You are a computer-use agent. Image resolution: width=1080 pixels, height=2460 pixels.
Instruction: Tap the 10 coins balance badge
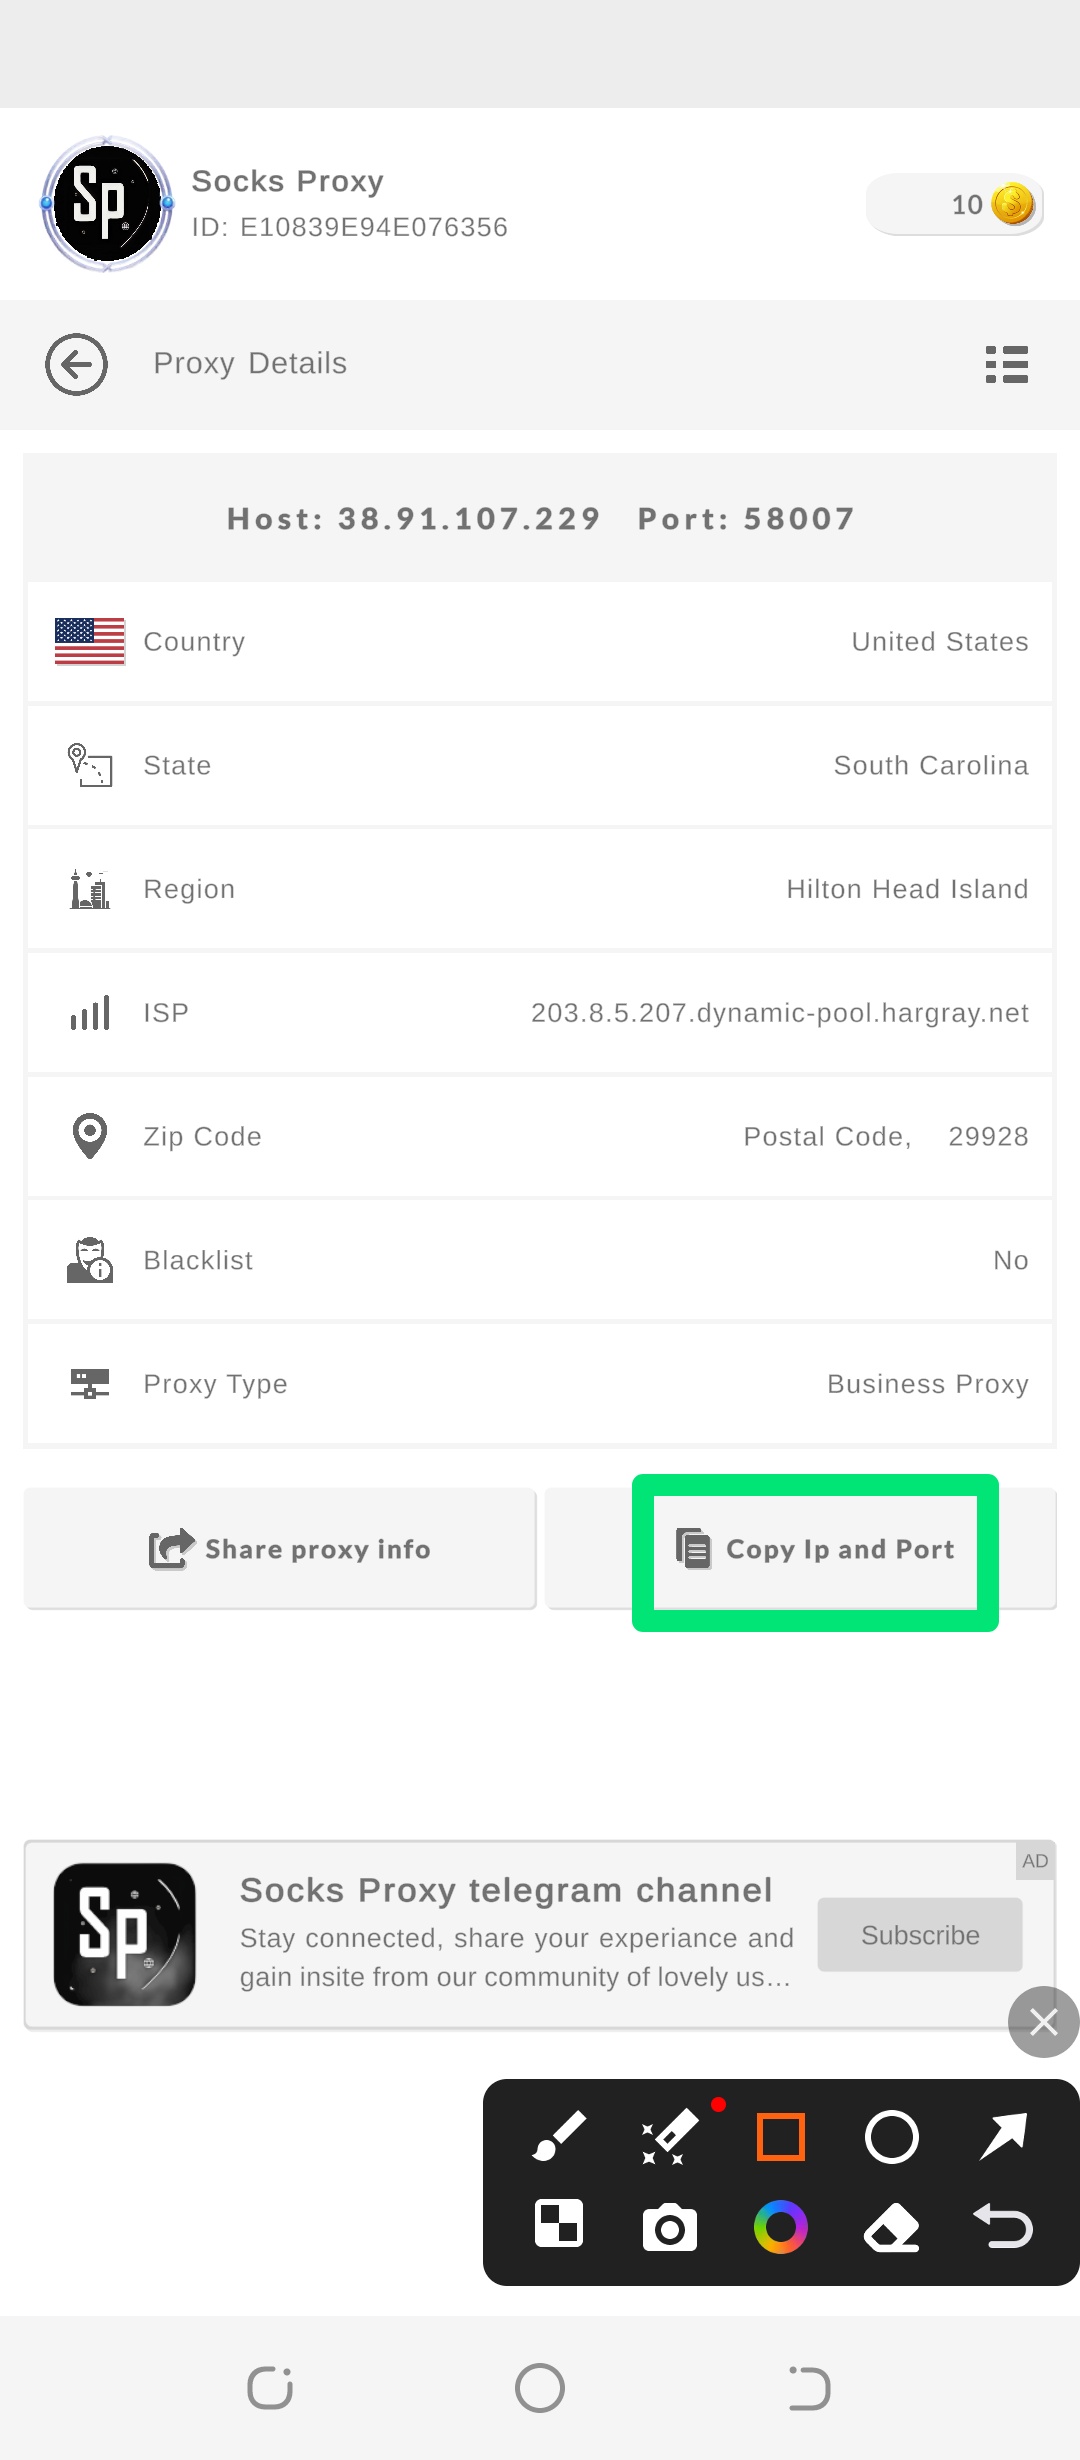click(955, 205)
